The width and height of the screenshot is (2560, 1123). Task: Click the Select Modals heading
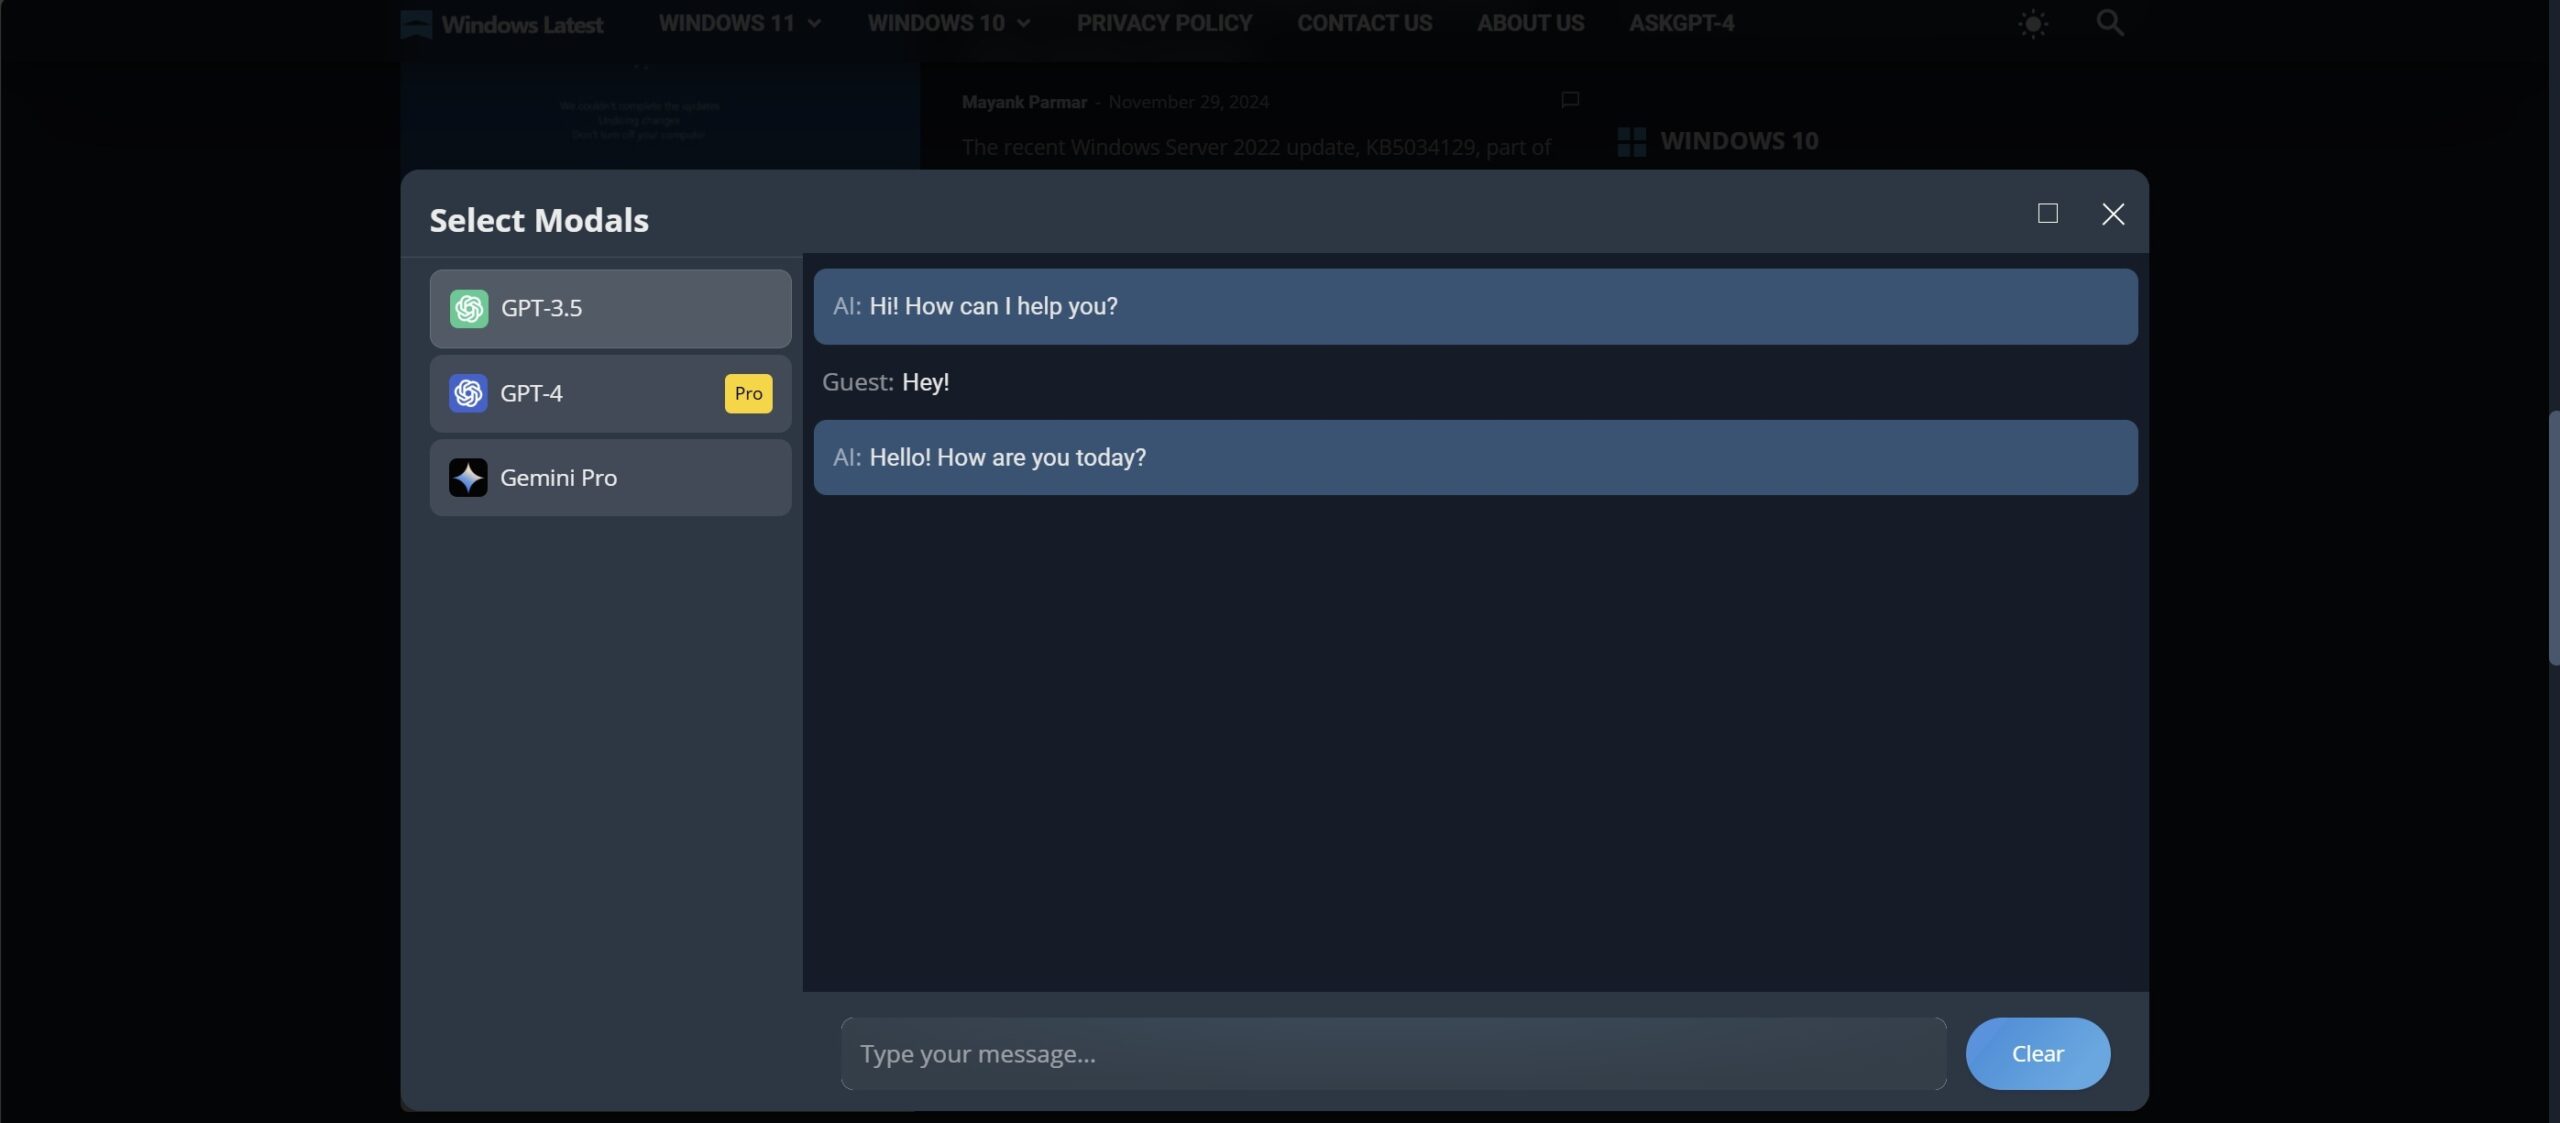click(539, 220)
